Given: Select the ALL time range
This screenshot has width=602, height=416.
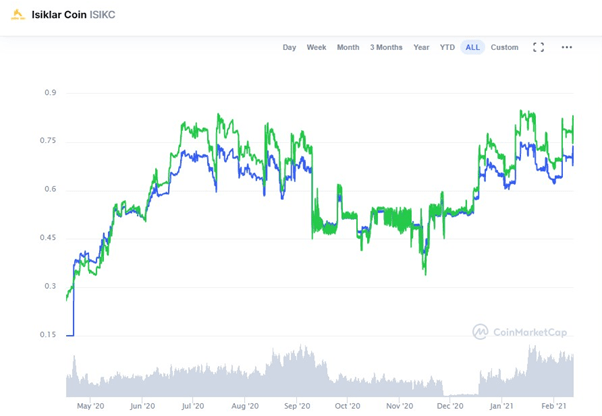Looking at the screenshot, I should (x=473, y=47).
